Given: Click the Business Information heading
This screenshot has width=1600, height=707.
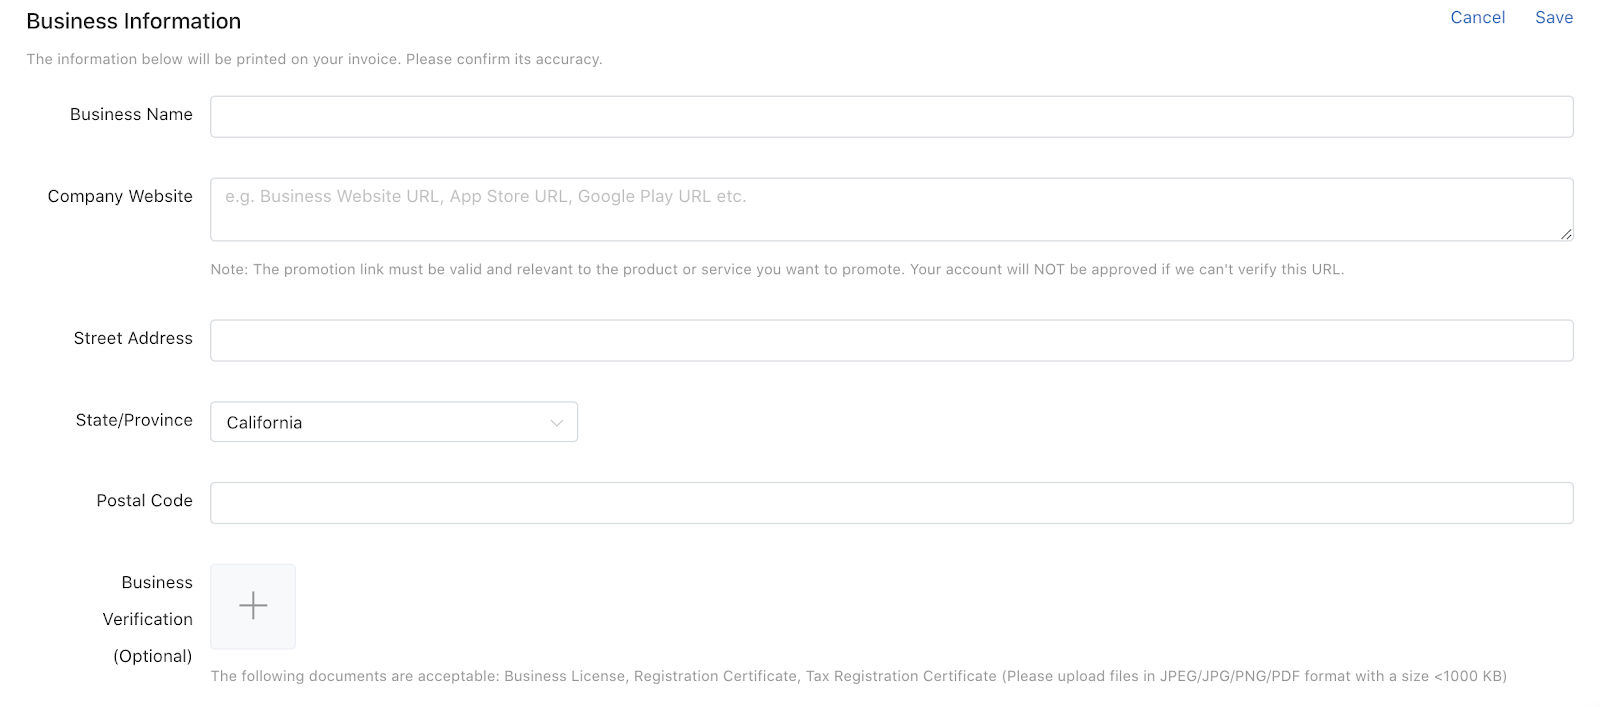Looking at the screenshot, I should click(133, 22).
